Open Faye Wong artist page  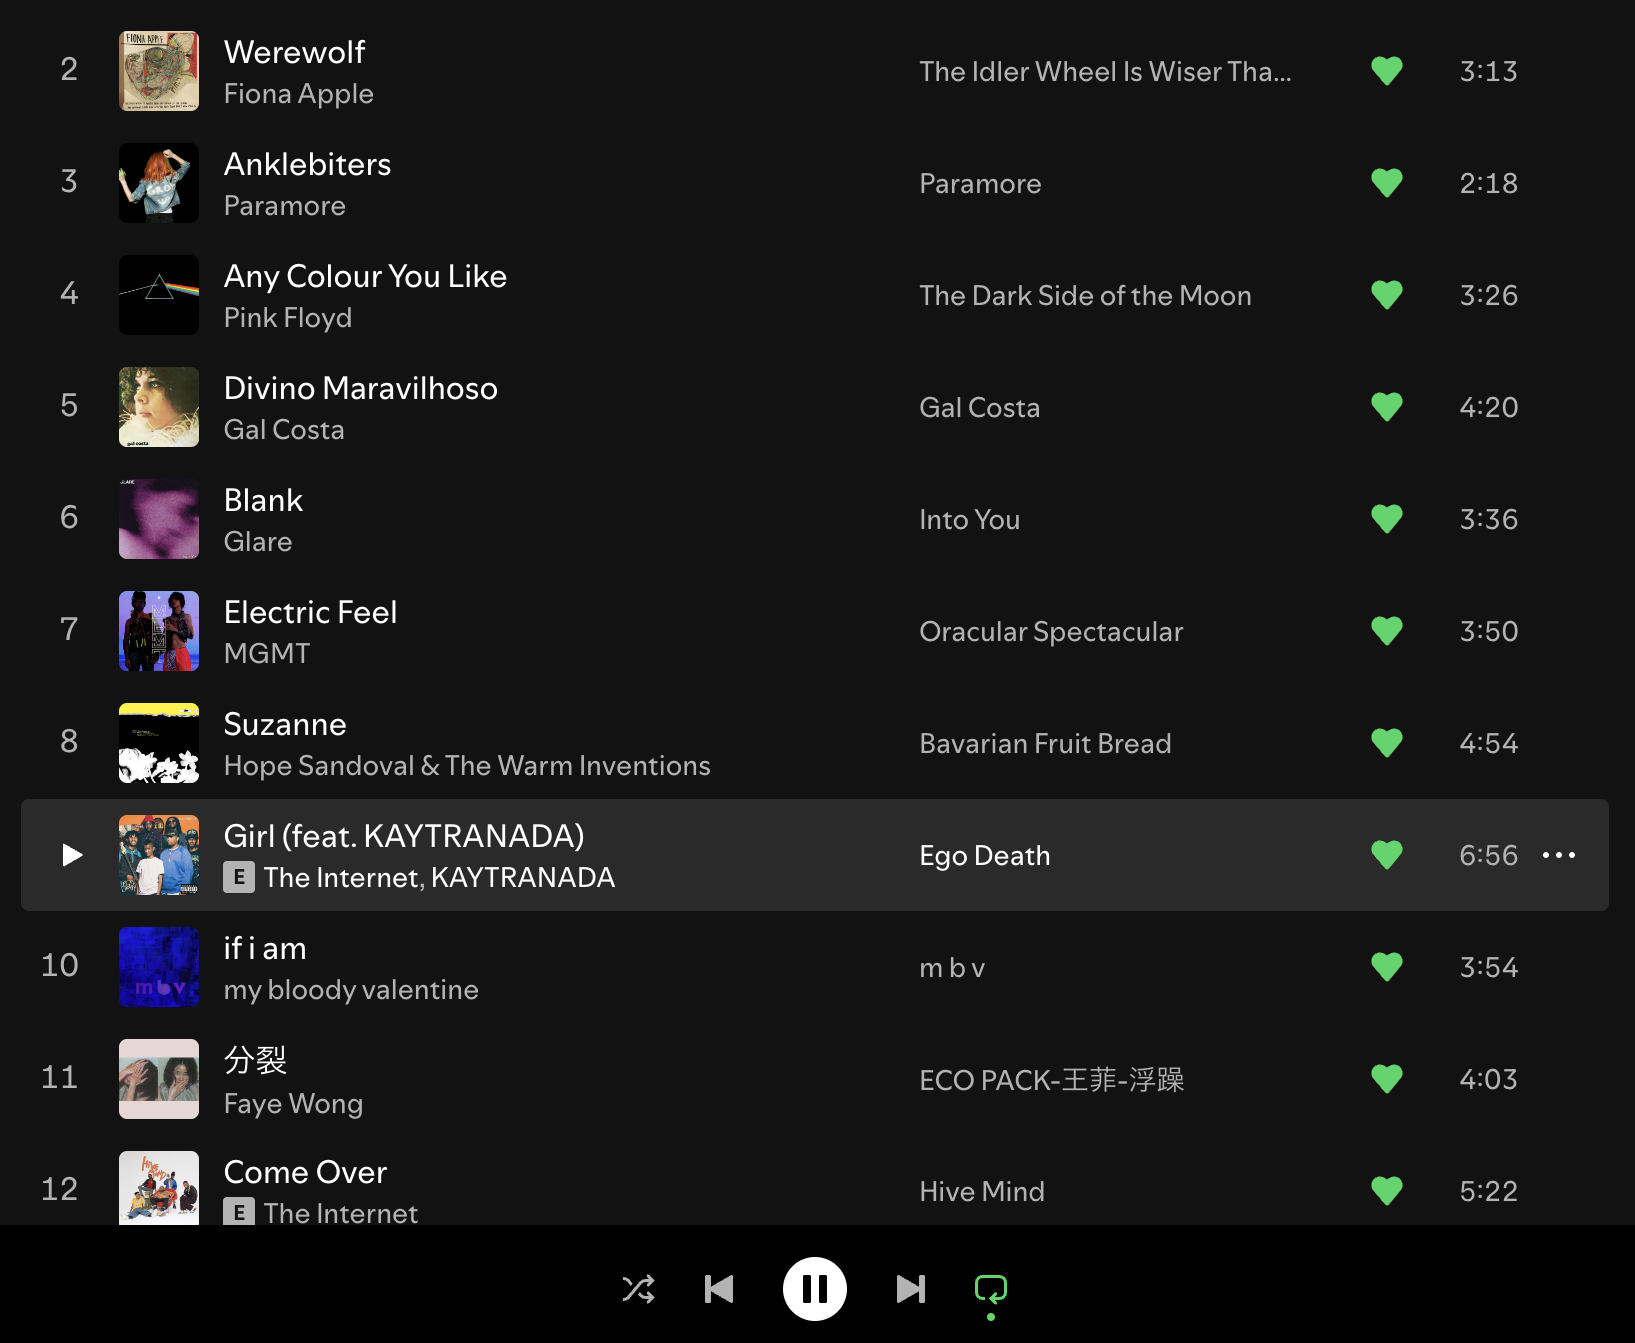coord(293,1104)
